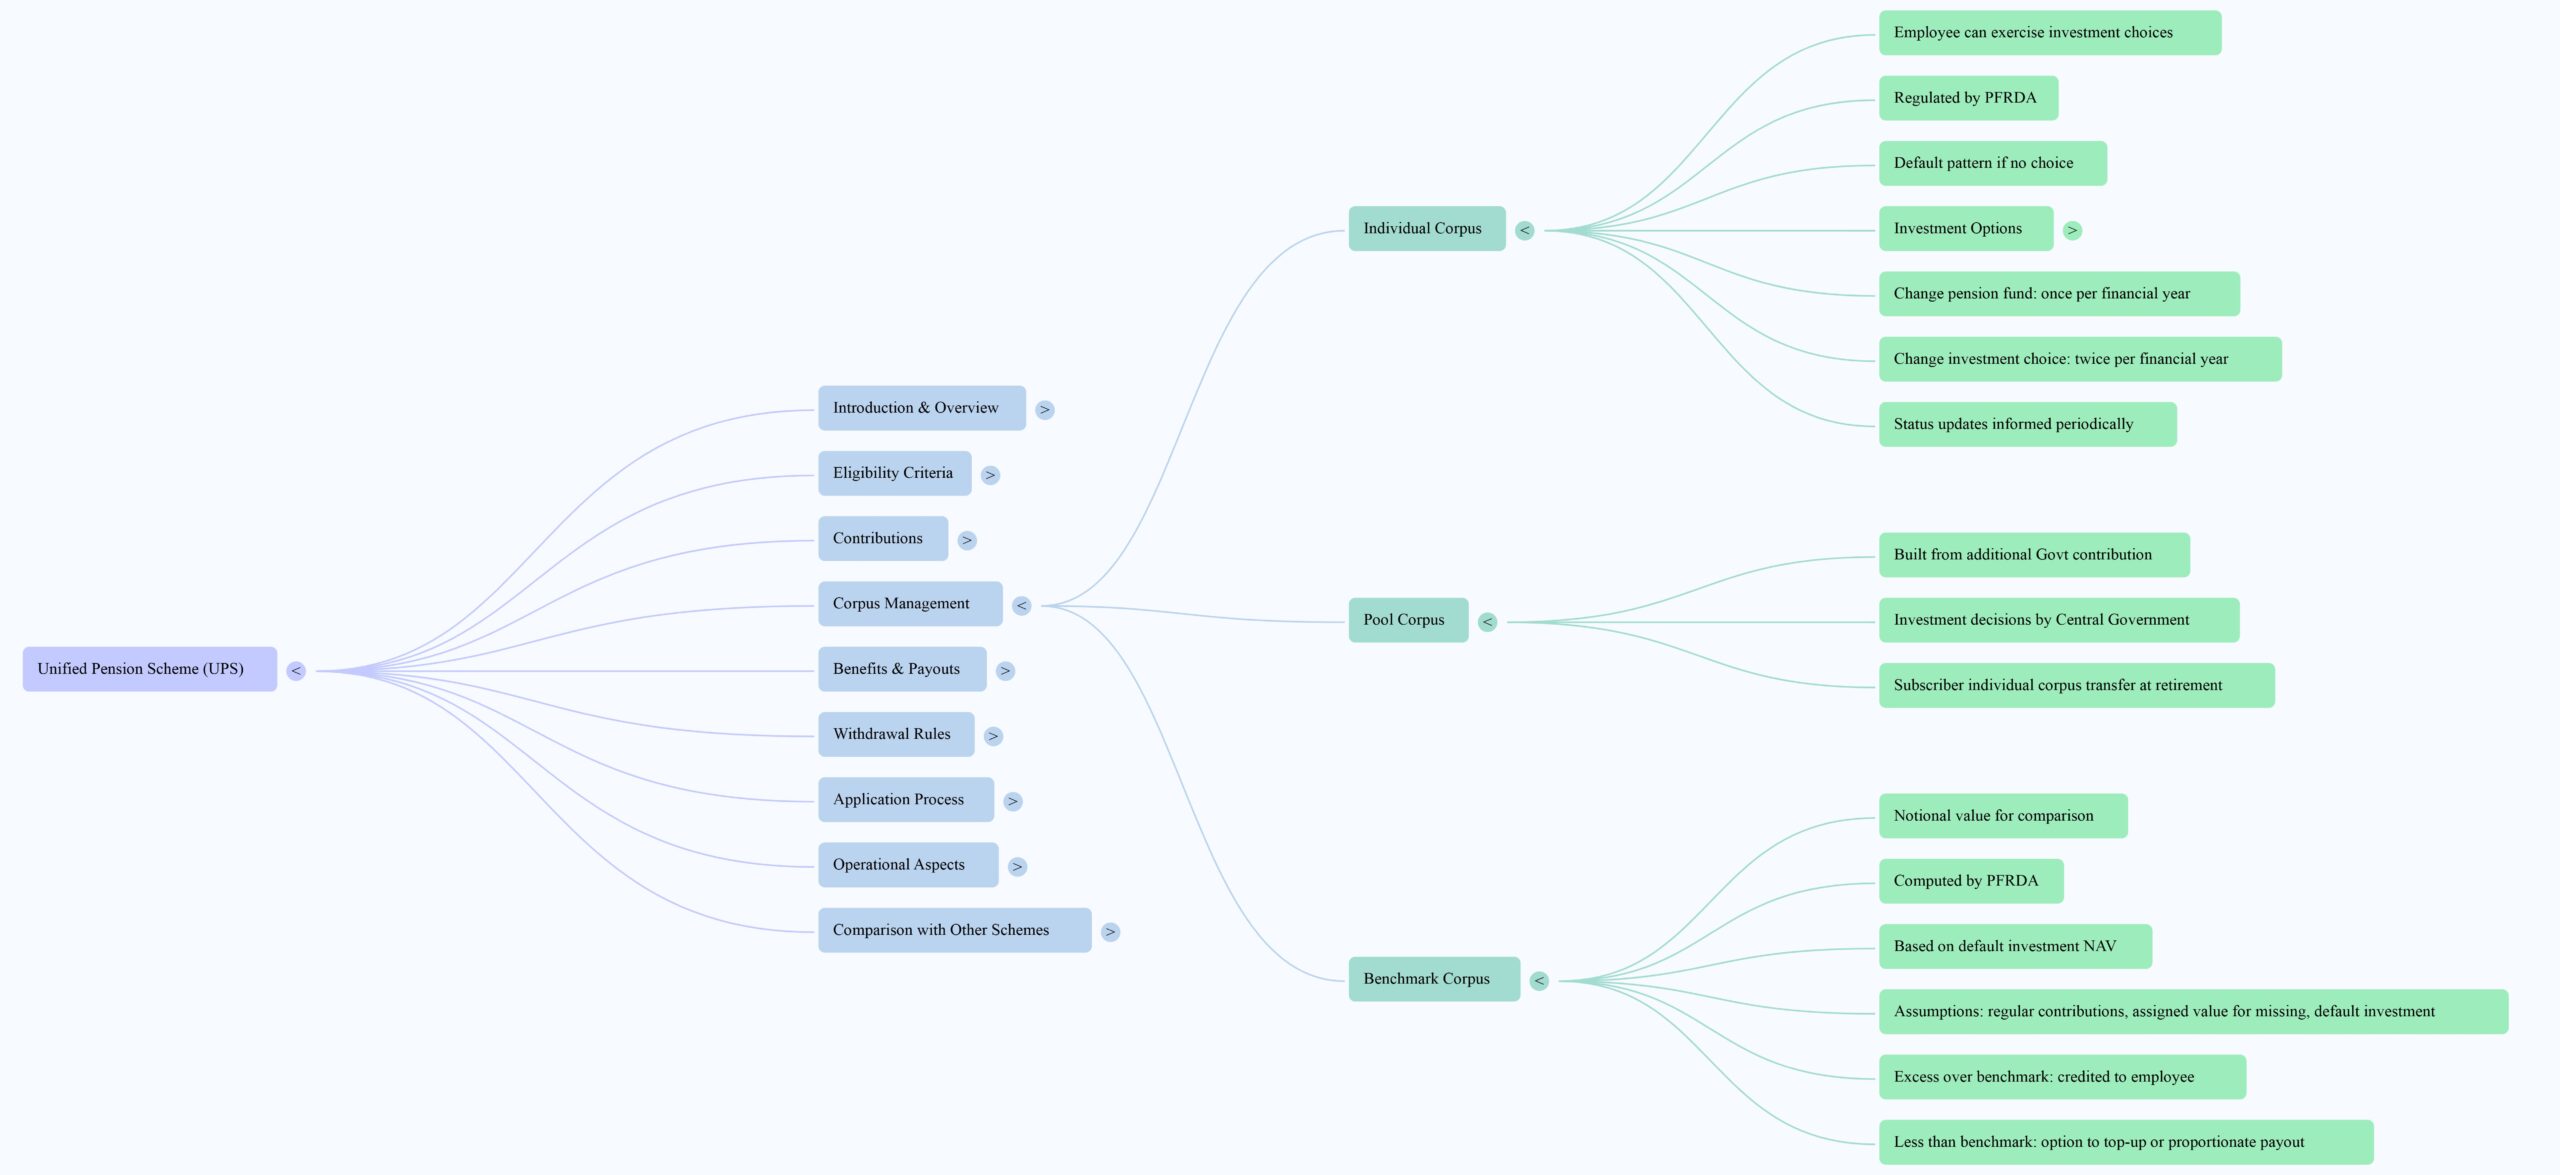Expand the Investment Options node arrow
2560x1175 pixels.
2072,230
